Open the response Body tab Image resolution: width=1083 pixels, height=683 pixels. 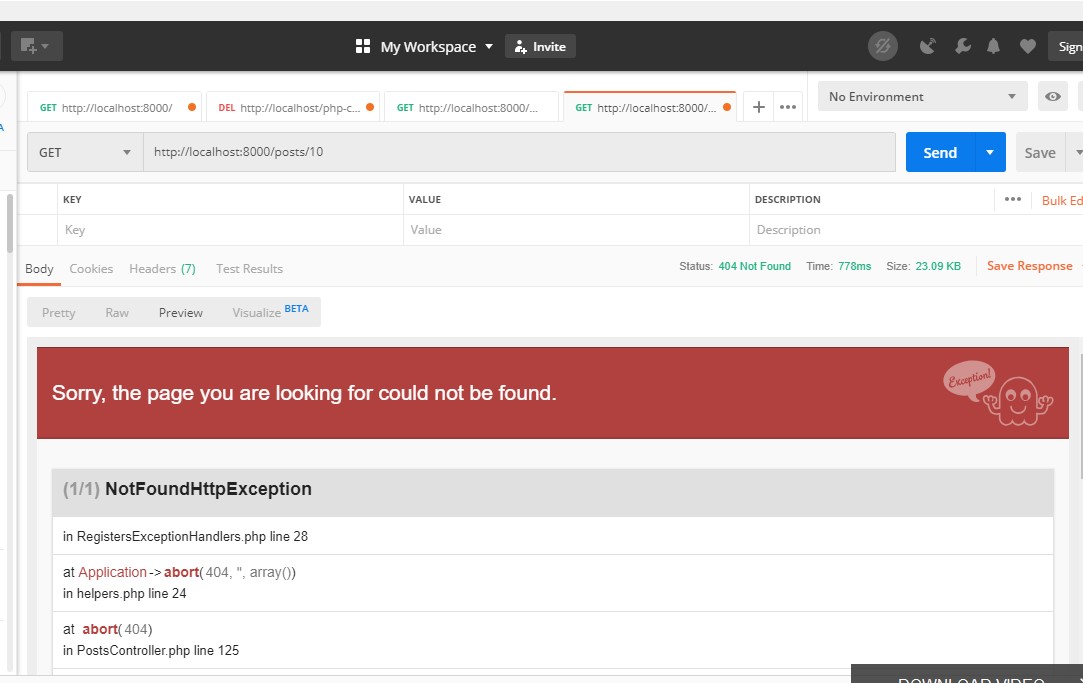pyautogui.click(x=39, y=269)
